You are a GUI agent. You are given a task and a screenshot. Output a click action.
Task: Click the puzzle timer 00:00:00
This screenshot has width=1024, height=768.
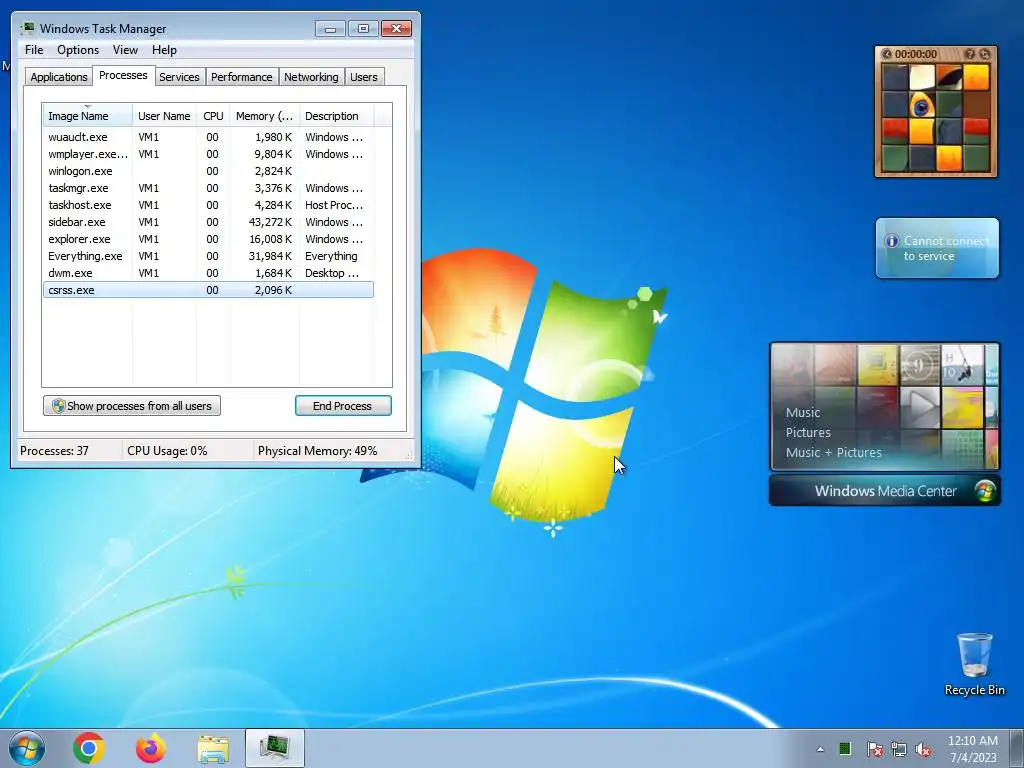[916, 54]
